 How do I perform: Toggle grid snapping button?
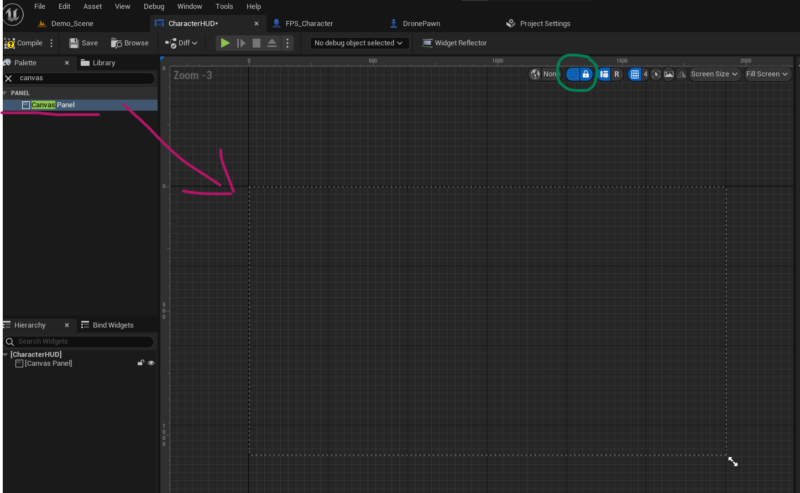pos(635,75)
